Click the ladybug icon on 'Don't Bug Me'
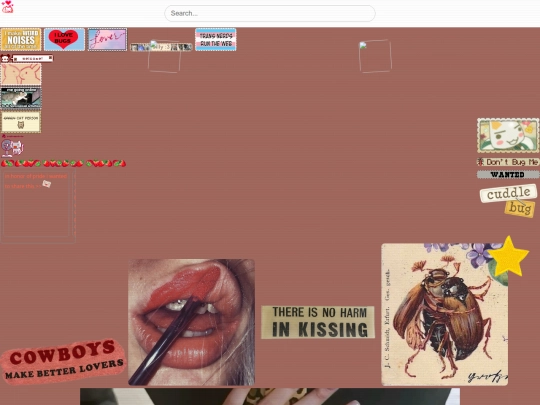This screenshot has width=540, height=405. click(x=481, y=162)
